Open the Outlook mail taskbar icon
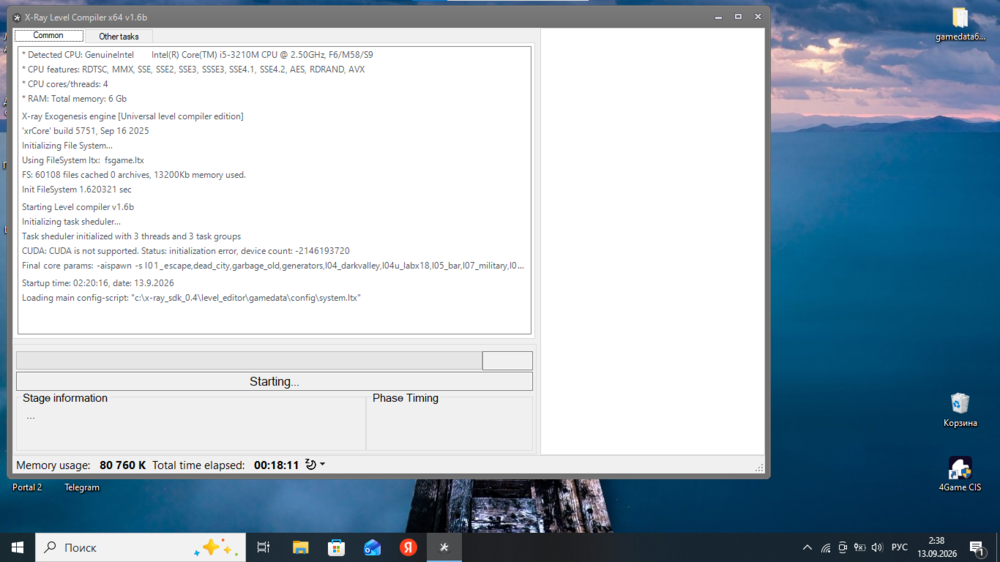This screenshot has width=1000, height=562. click(x=372, y=547)
